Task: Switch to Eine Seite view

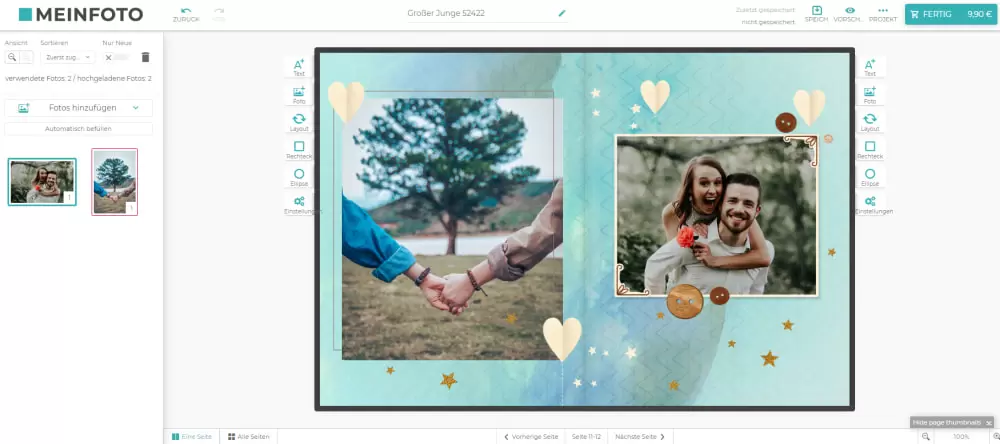Action: pos(191,437)
